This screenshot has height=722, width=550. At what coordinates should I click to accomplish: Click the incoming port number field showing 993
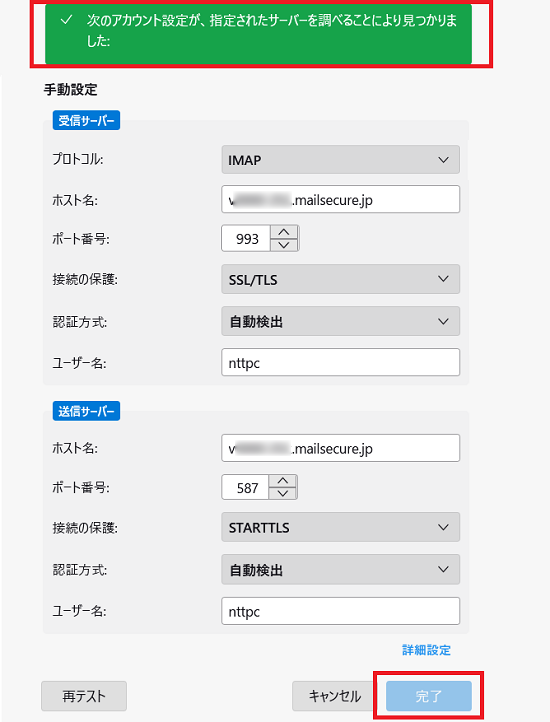tap(246, 239)
